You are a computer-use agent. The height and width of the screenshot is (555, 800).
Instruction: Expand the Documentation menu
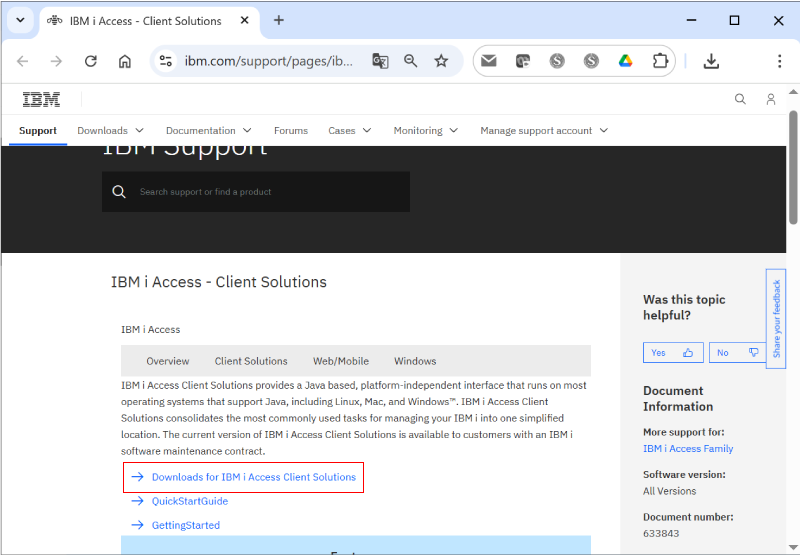pyautogui.click(x=209, y=131)
